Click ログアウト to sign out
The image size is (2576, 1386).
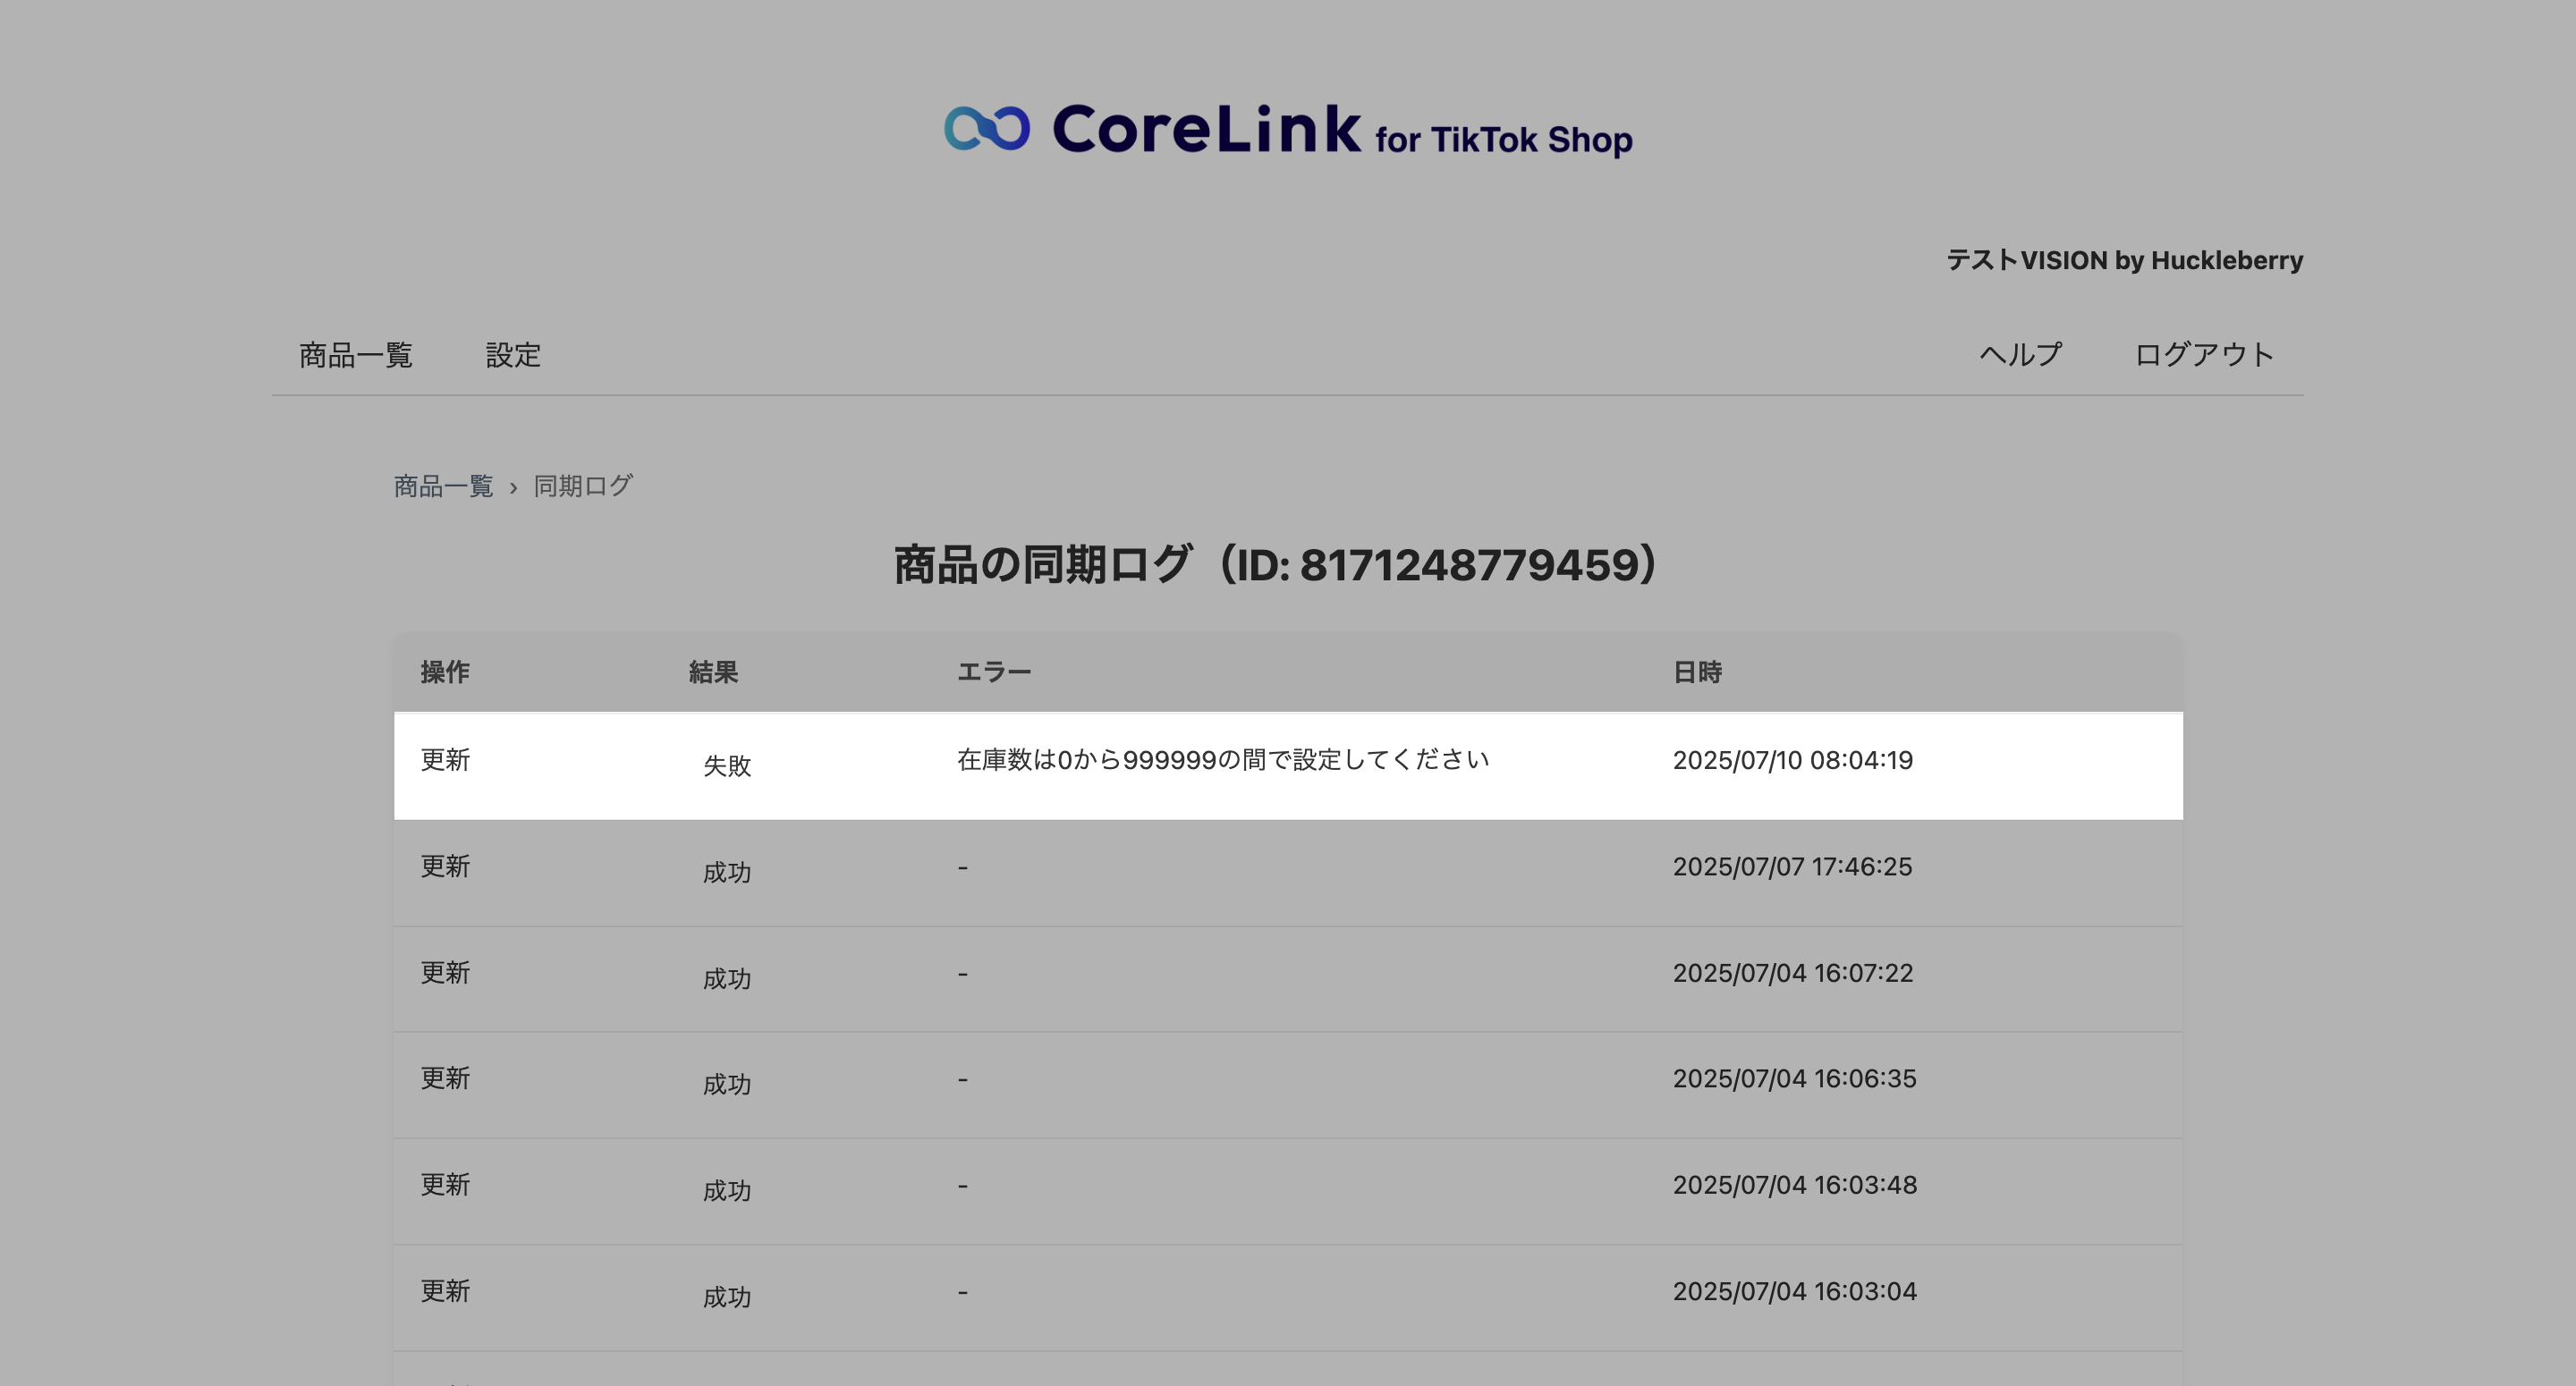pos(2204,355)
